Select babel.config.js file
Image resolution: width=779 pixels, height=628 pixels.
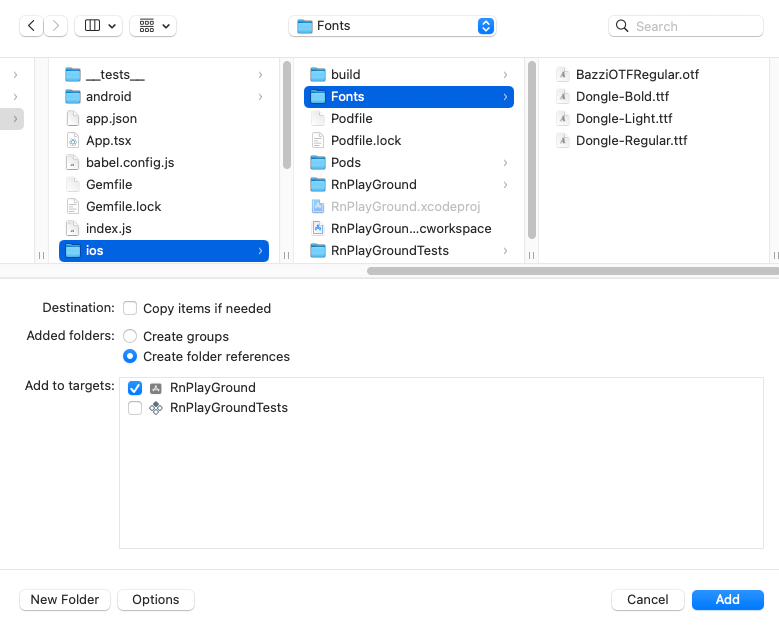click(164, 162)
